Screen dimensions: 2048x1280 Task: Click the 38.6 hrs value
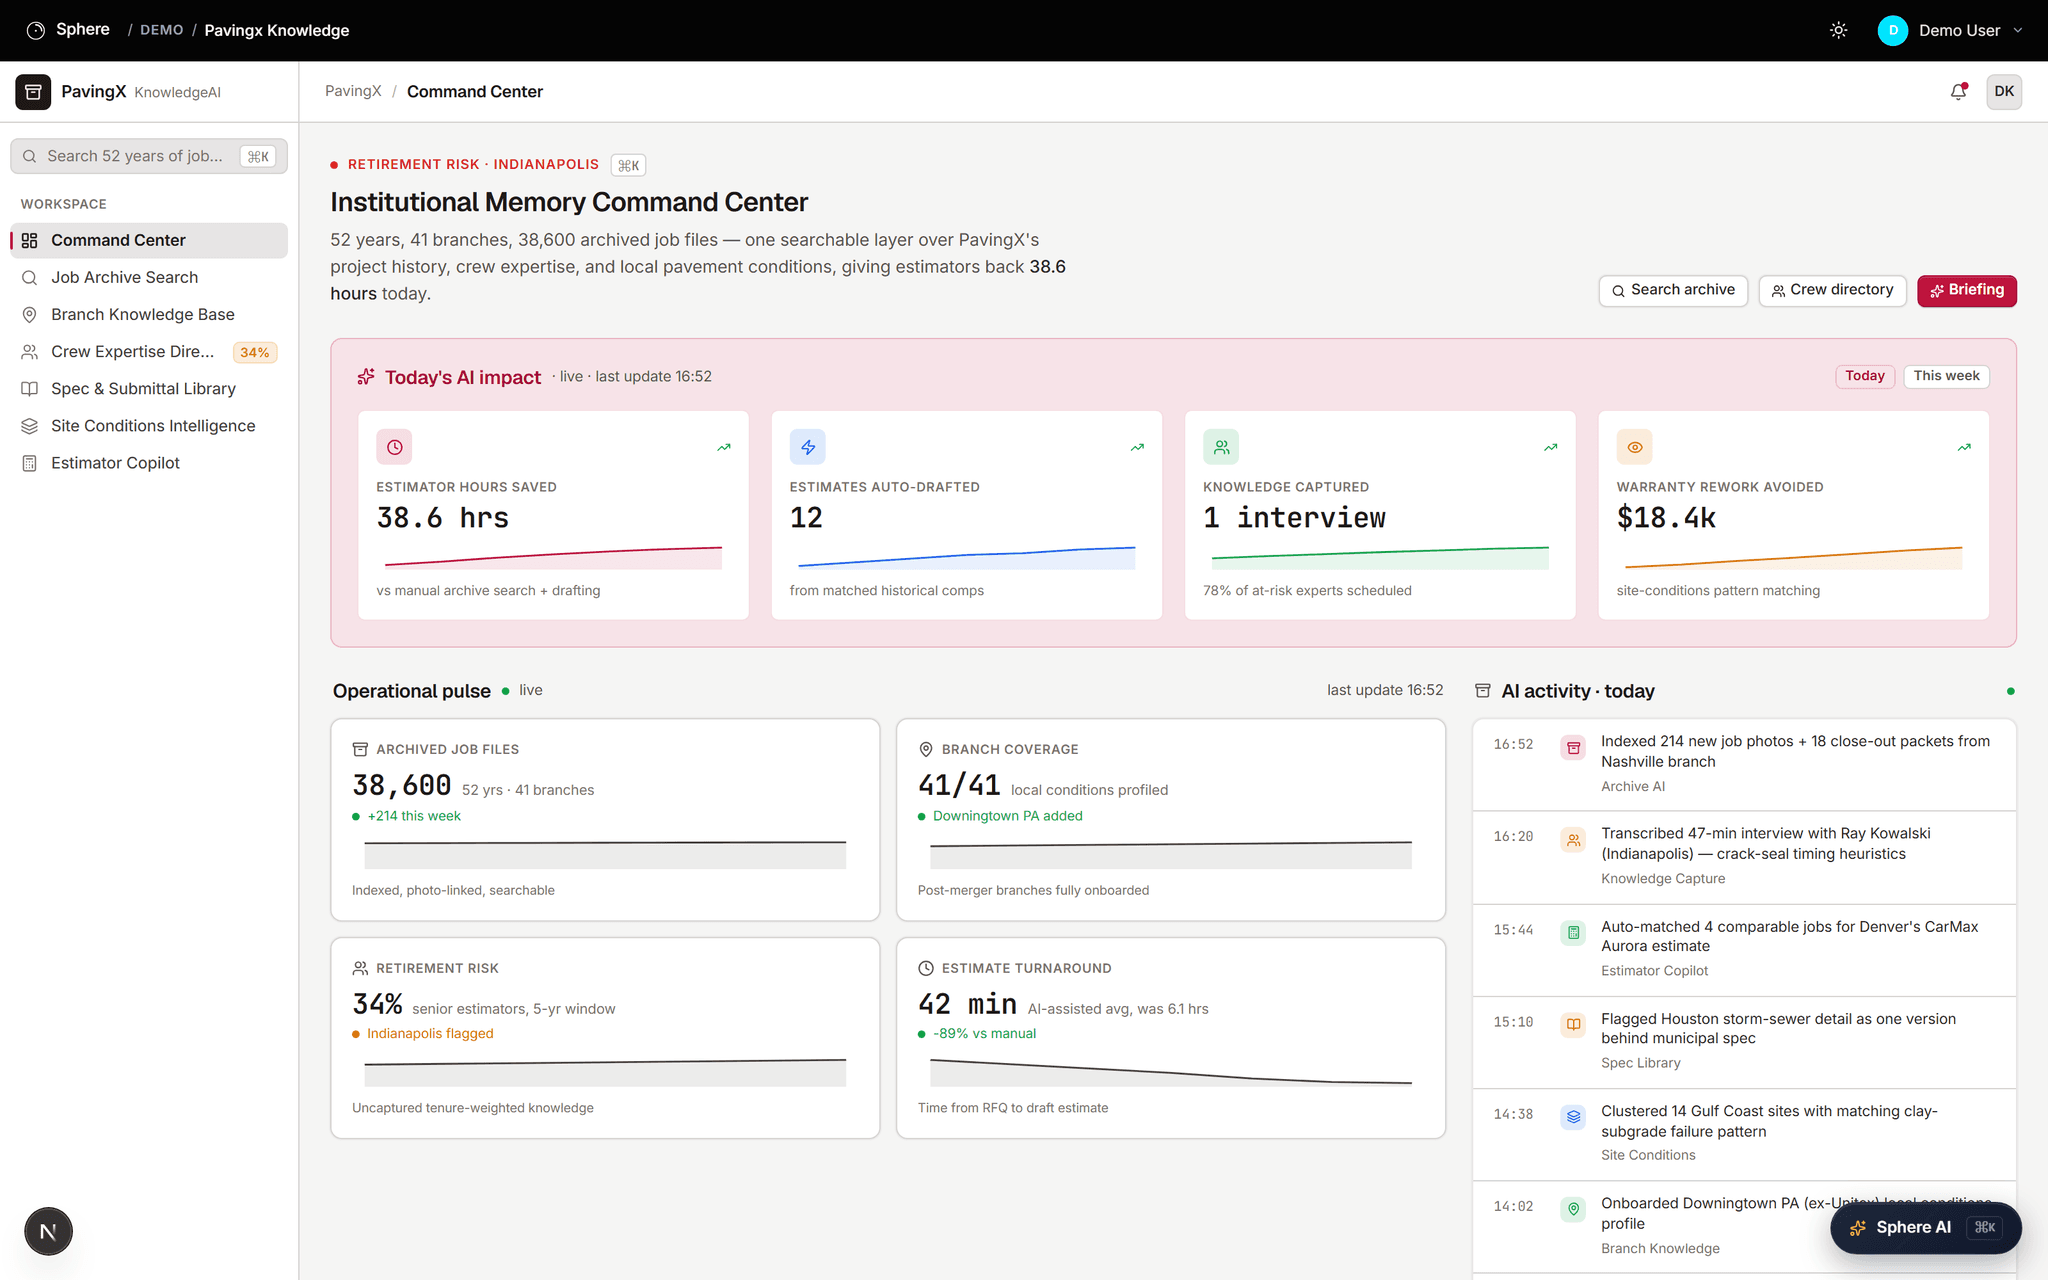click(x=442, y=518)
